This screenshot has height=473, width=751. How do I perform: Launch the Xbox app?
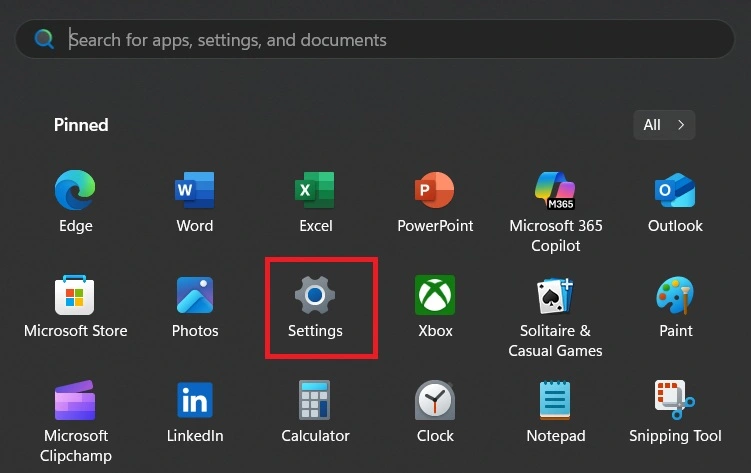tap(435, 296)
